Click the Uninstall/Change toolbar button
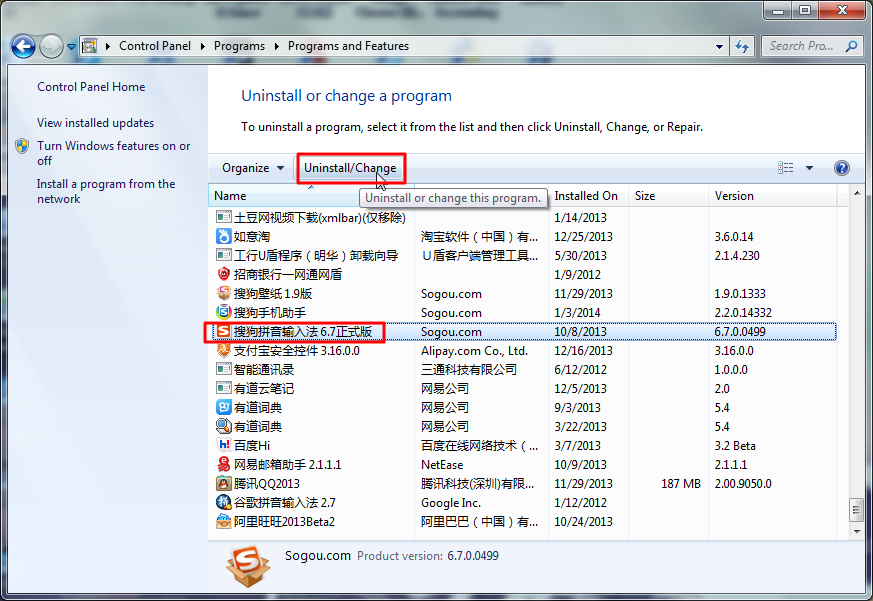This screenshot has width=873, height=601. 350,168
